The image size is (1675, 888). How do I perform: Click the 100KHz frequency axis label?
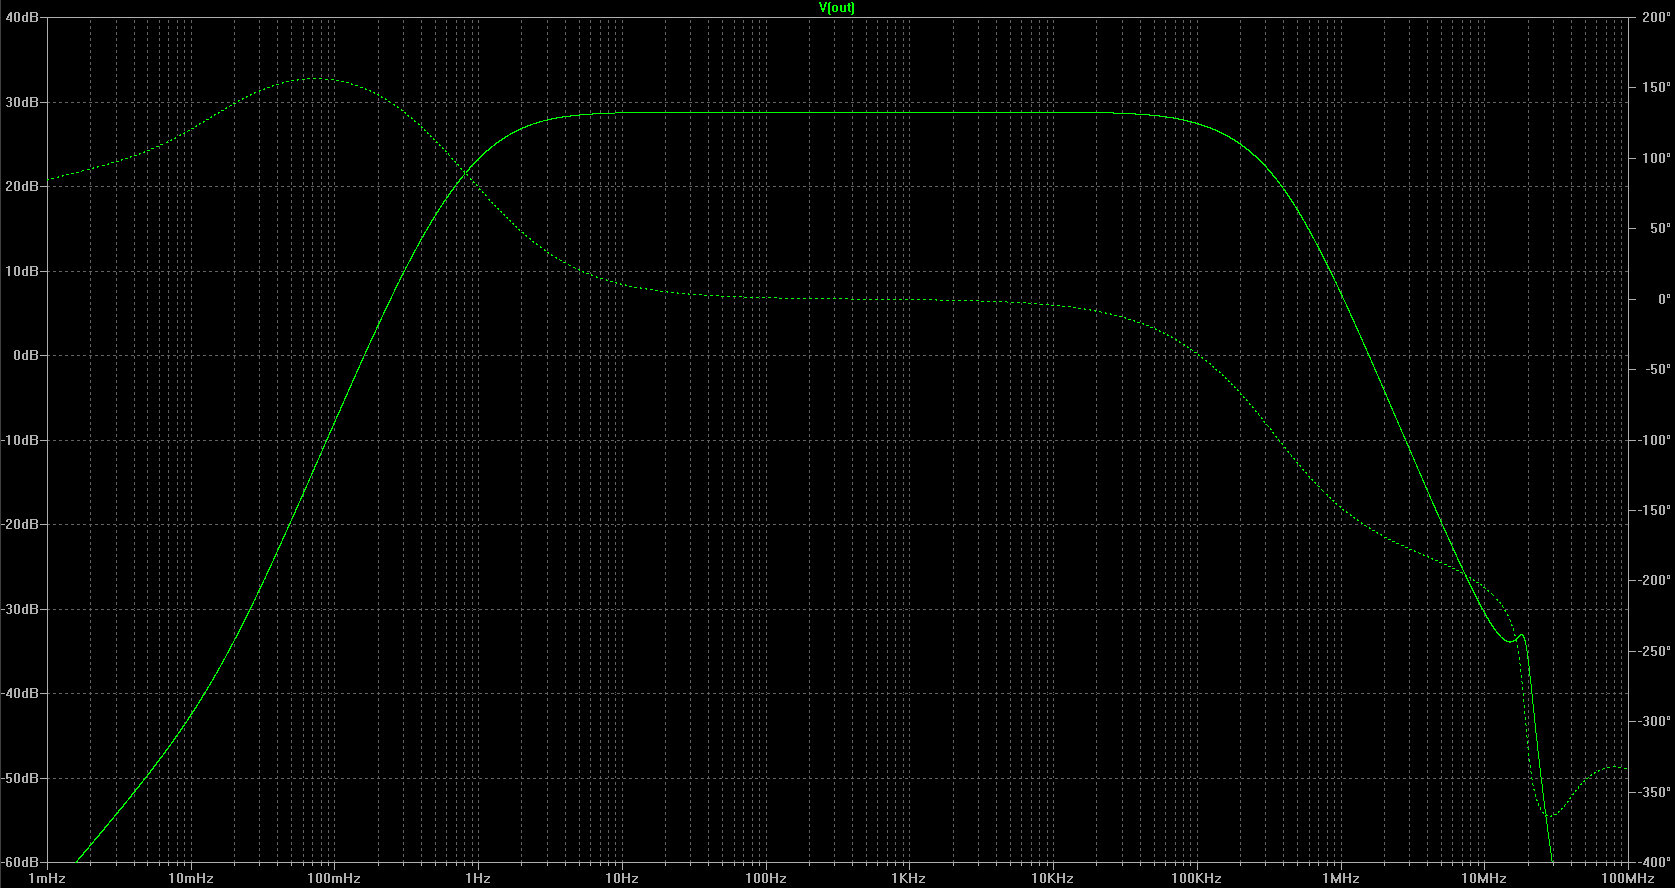tap(1196, 879)
